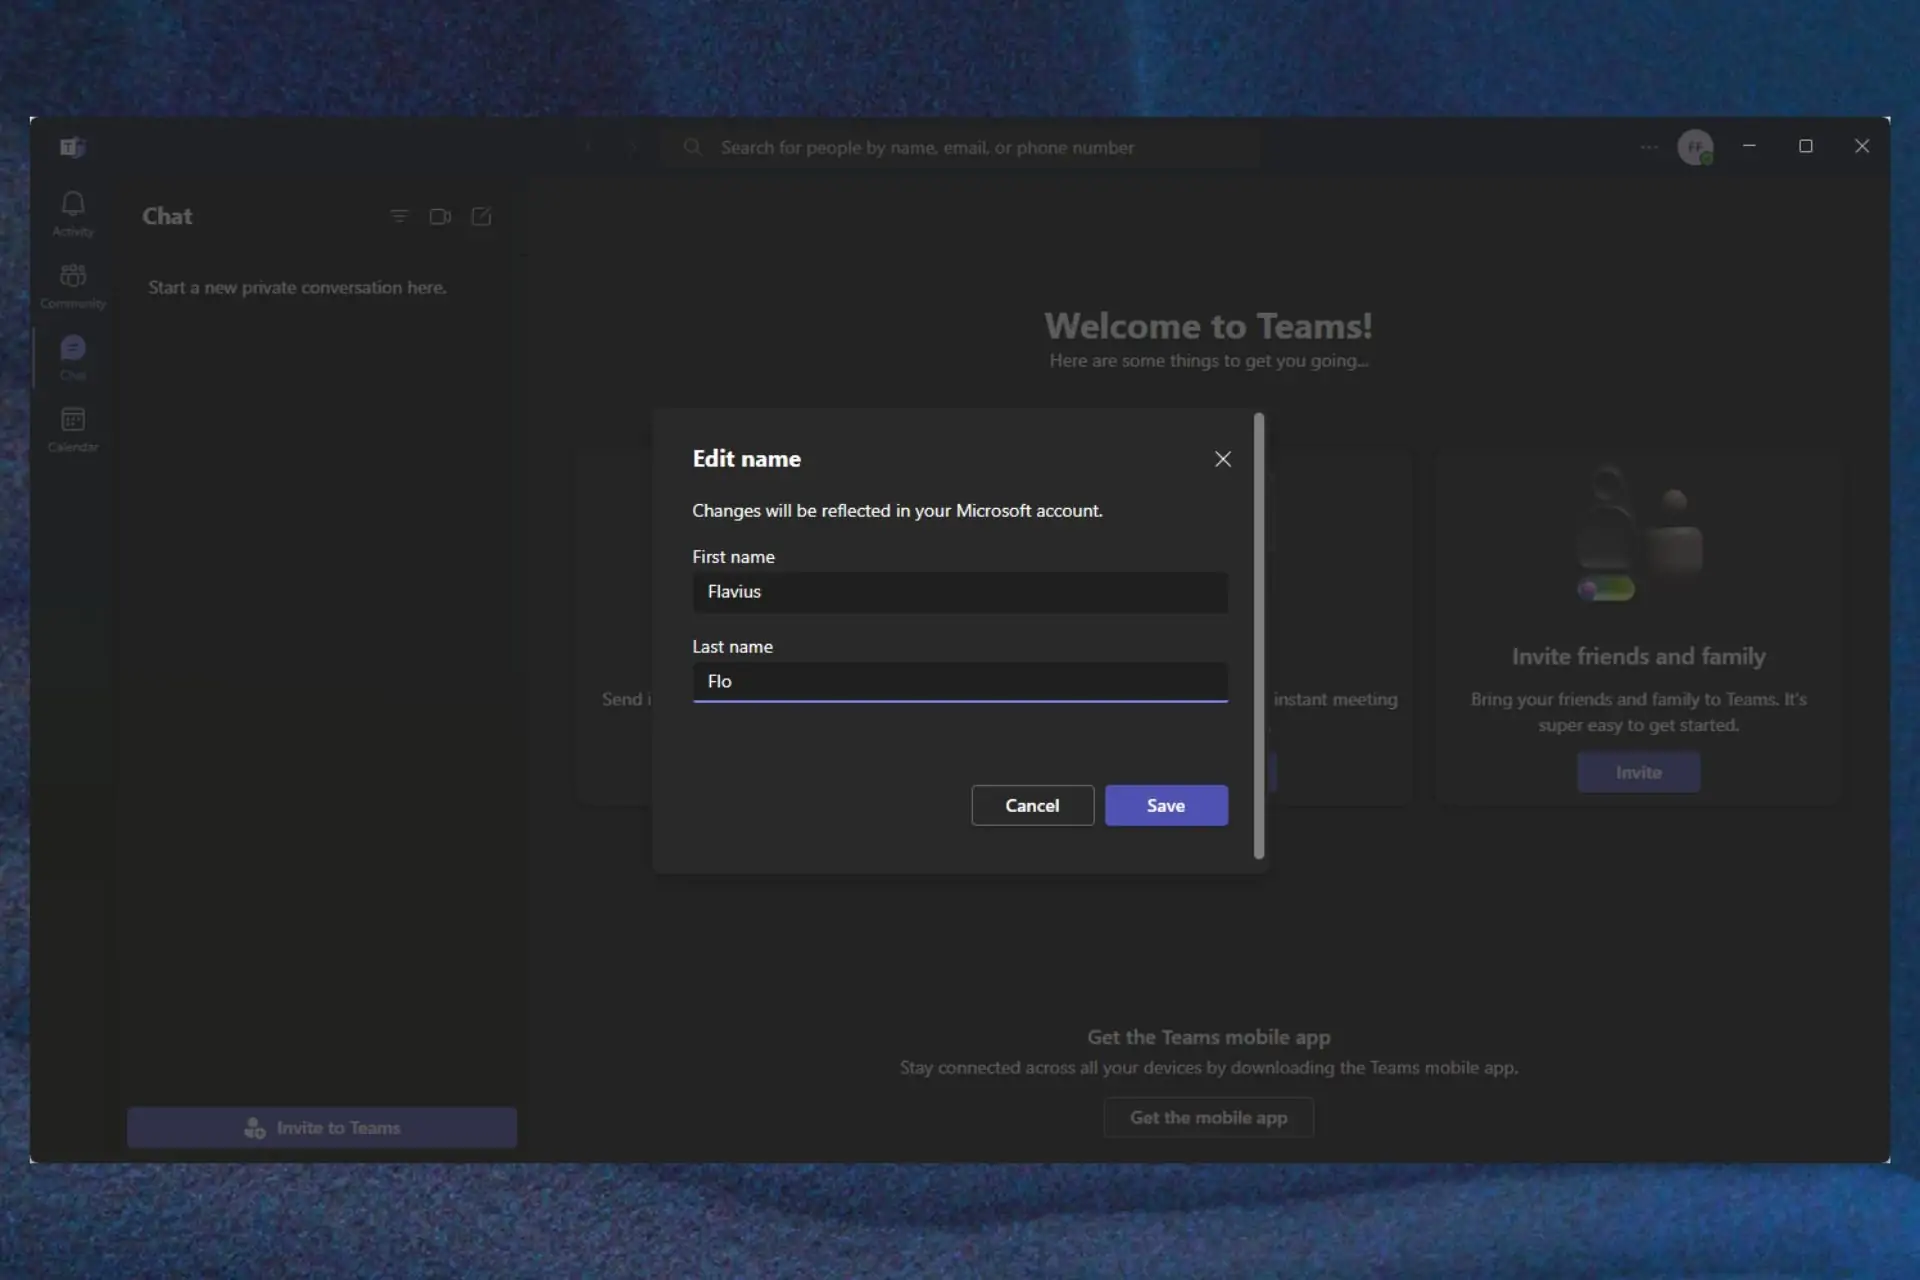Open the Calendar view
This screenshot has width=1920, height=1280.
coord(73,427)
